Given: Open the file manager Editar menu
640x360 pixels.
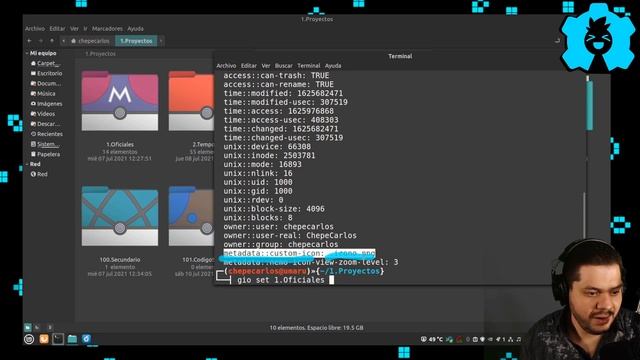Looking at the screenshot, I should [x=57, y=29].
